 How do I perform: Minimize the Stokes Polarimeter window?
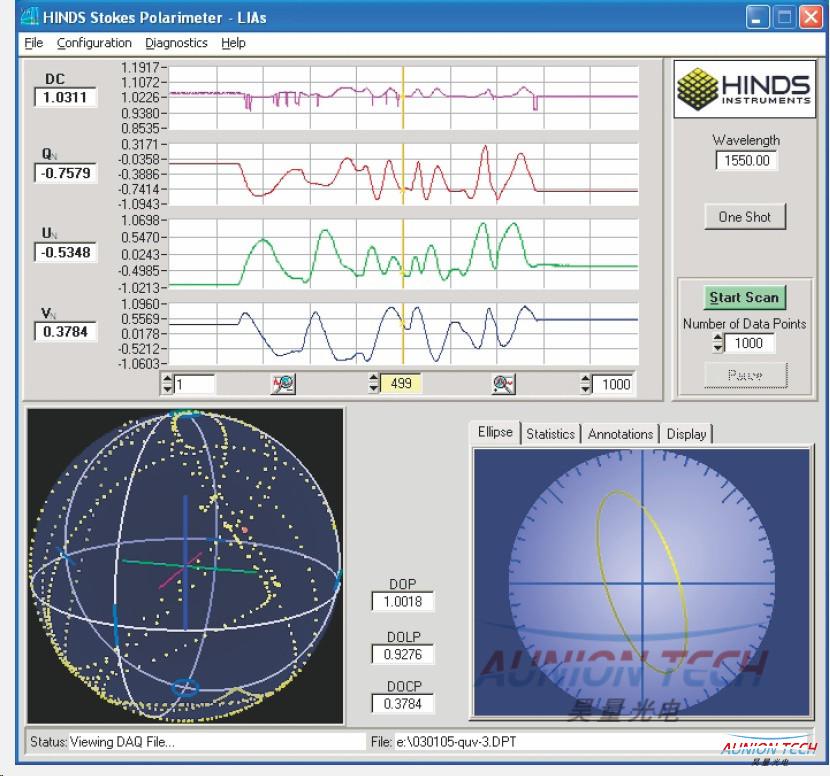[x=757, y=17]
